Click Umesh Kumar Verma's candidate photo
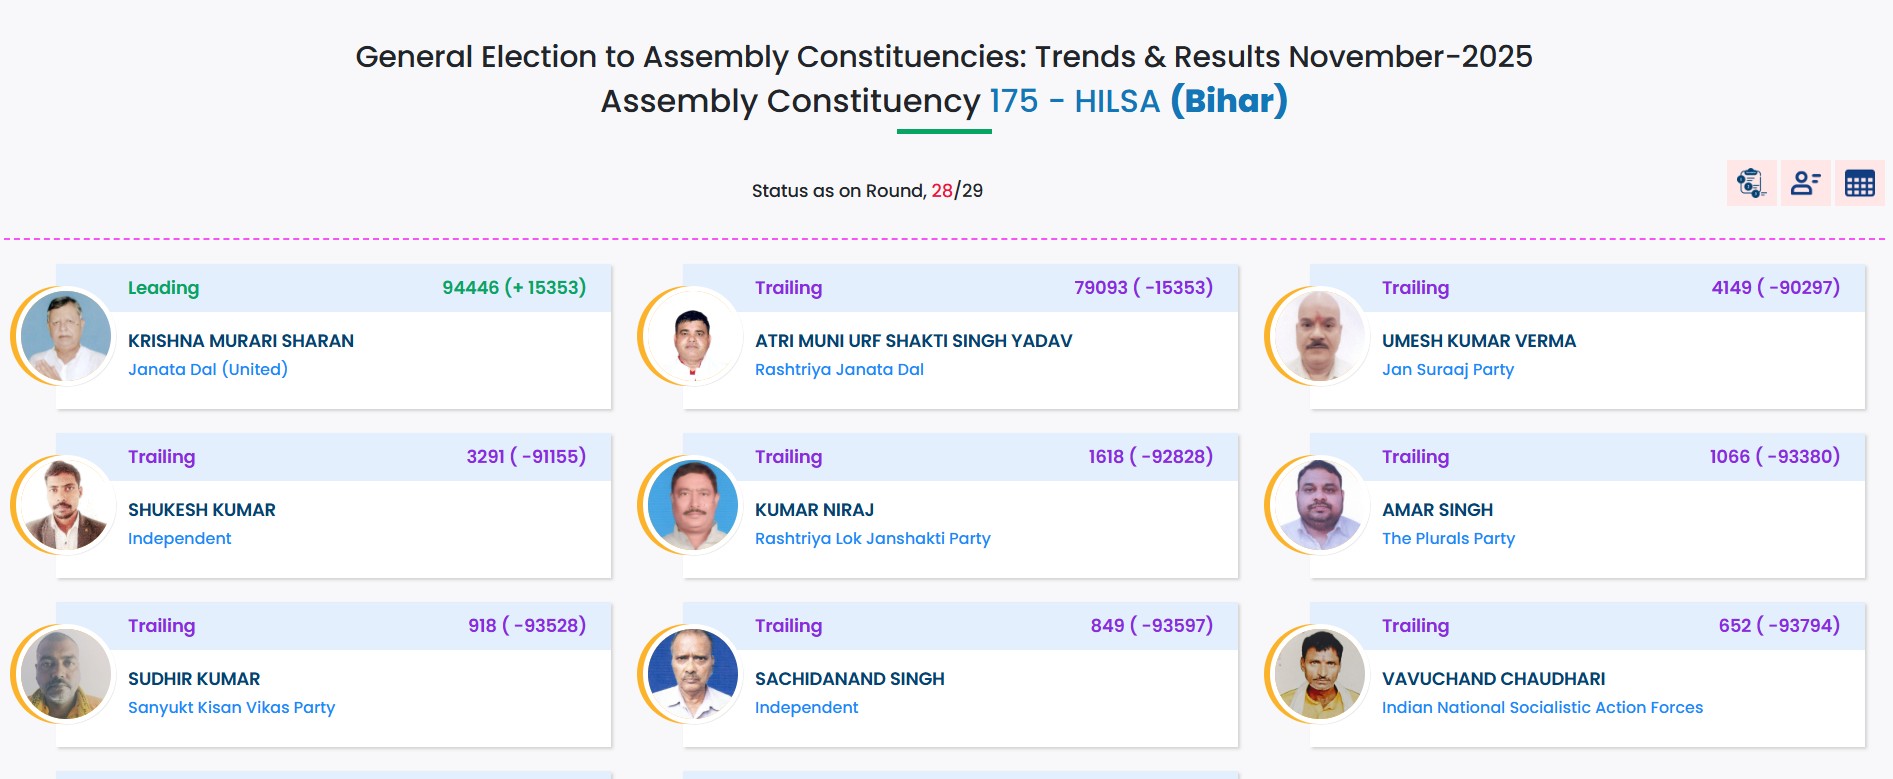The height and width of the screenshot is (779, 1893). click(1319, 337)
